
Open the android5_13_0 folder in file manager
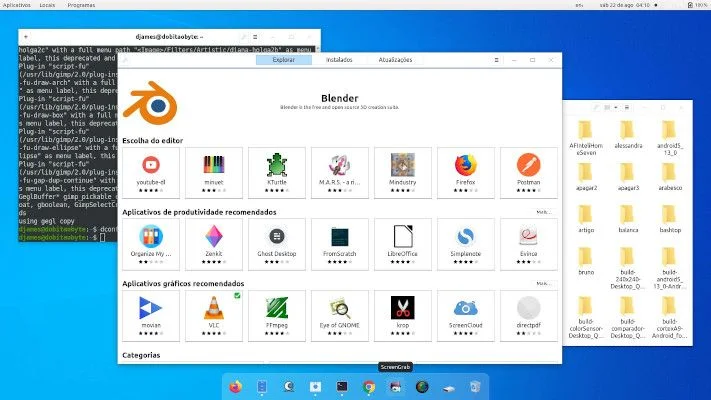pyautogui.click(x=670, y=137)
